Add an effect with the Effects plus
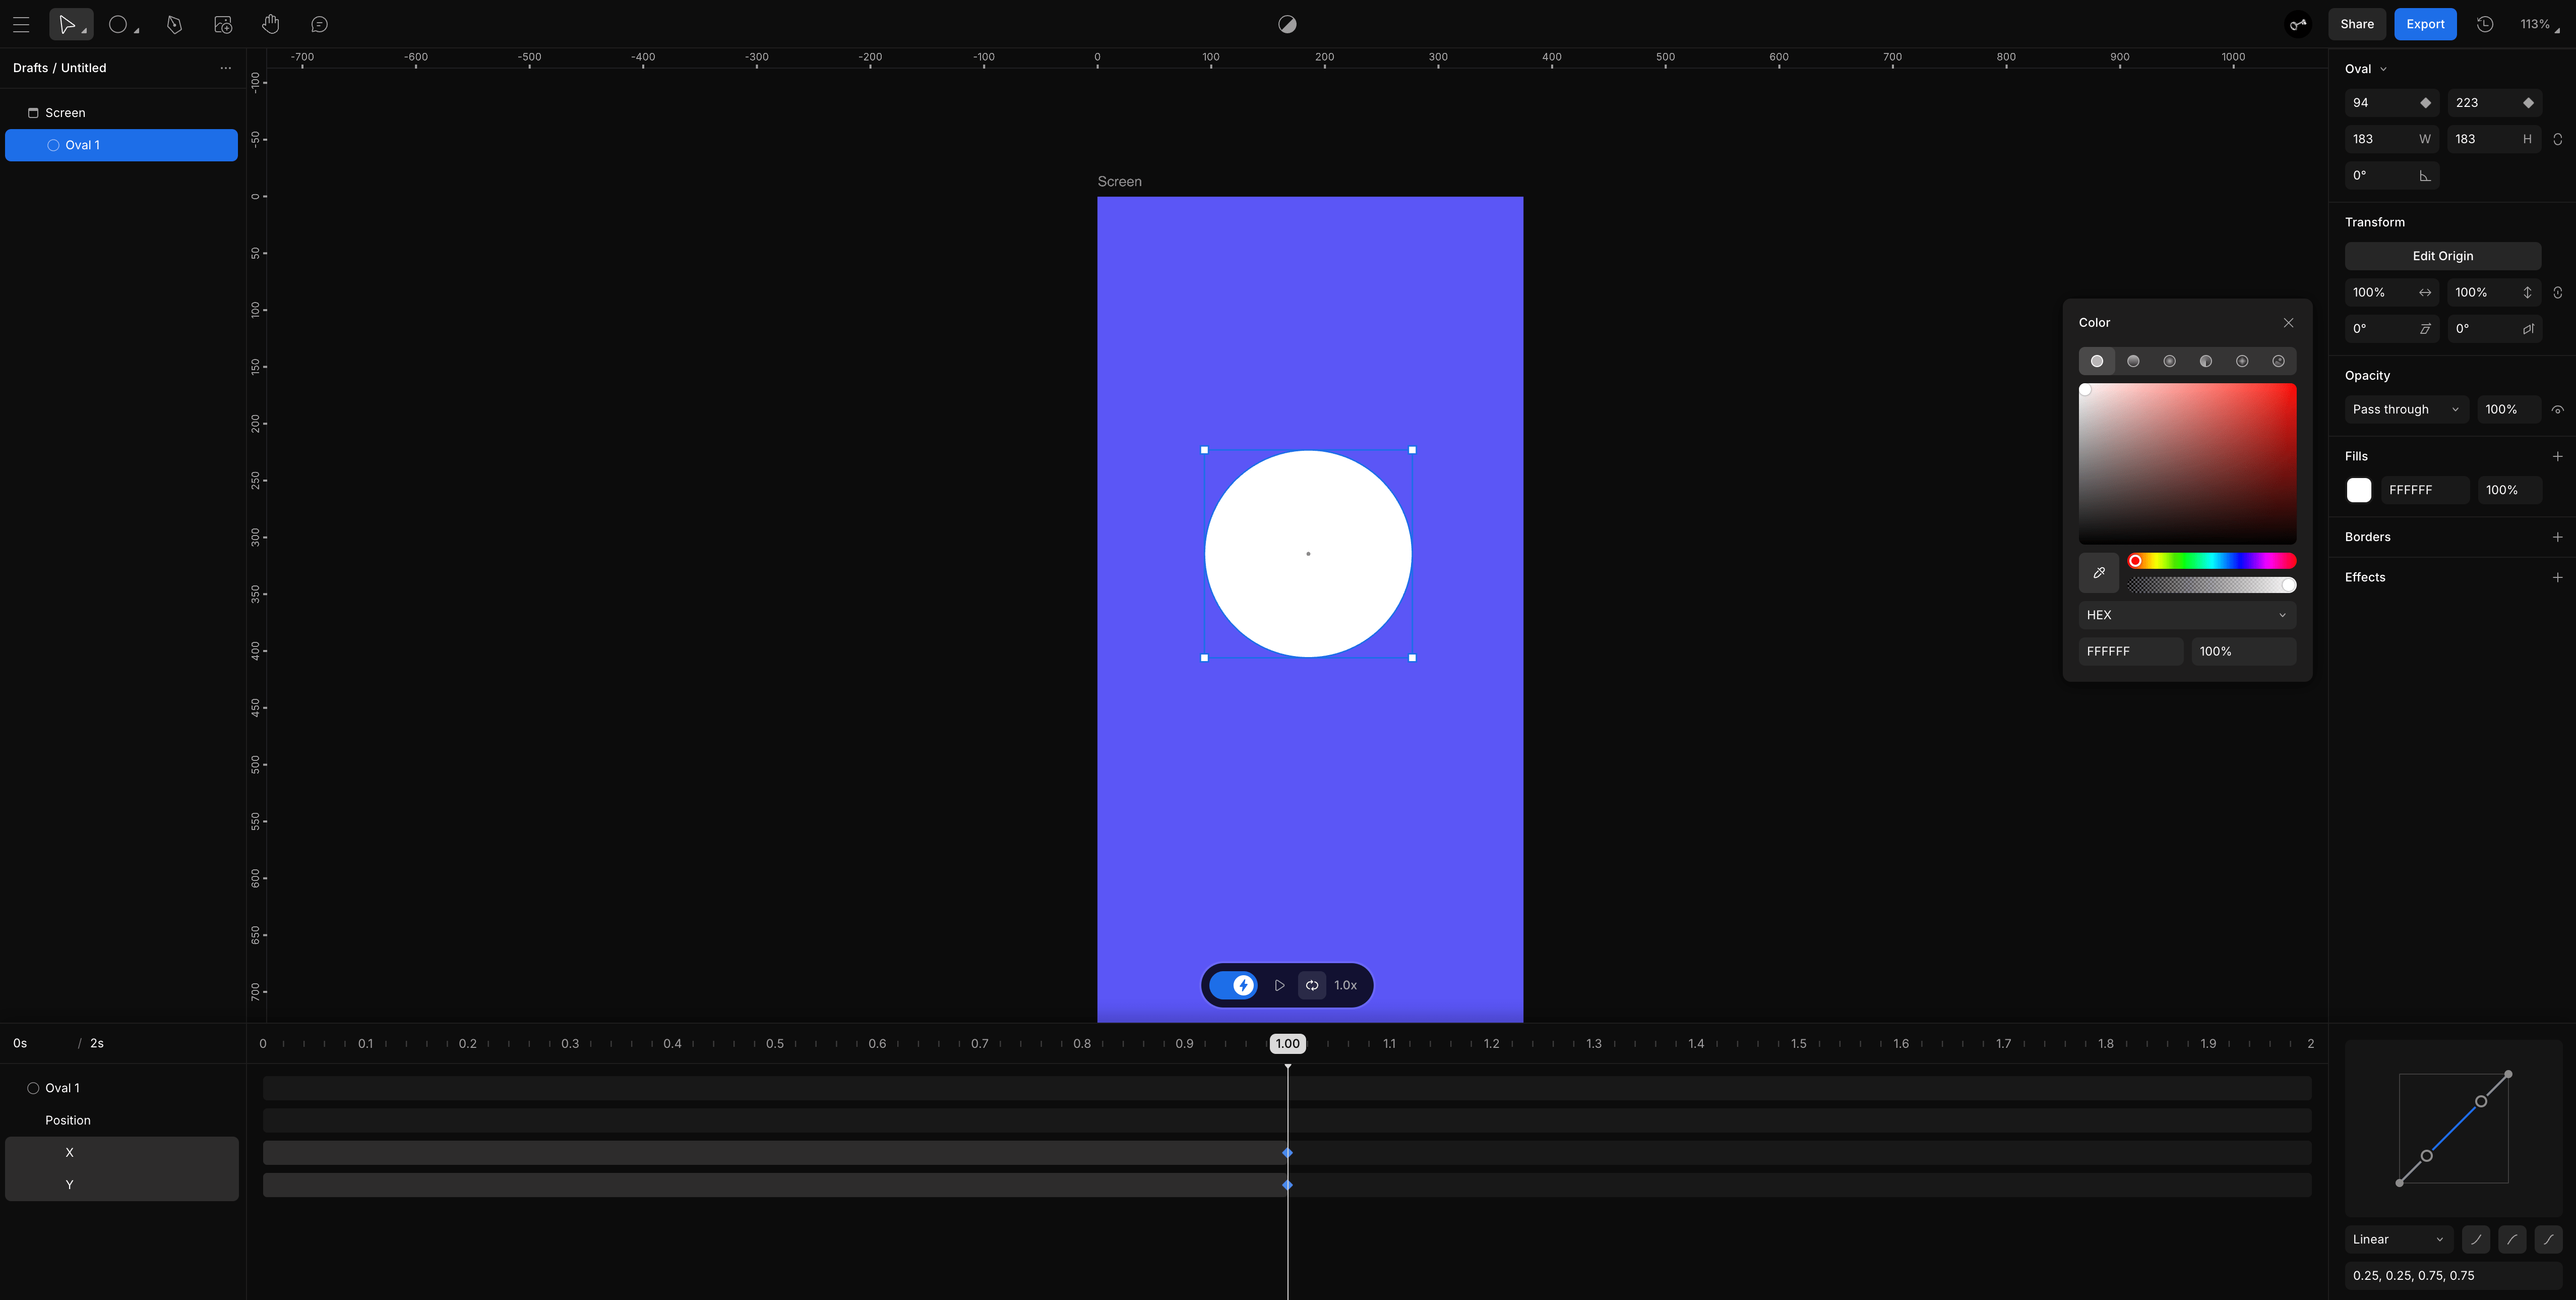2576x1300 pixels. tap(2557, 577)
